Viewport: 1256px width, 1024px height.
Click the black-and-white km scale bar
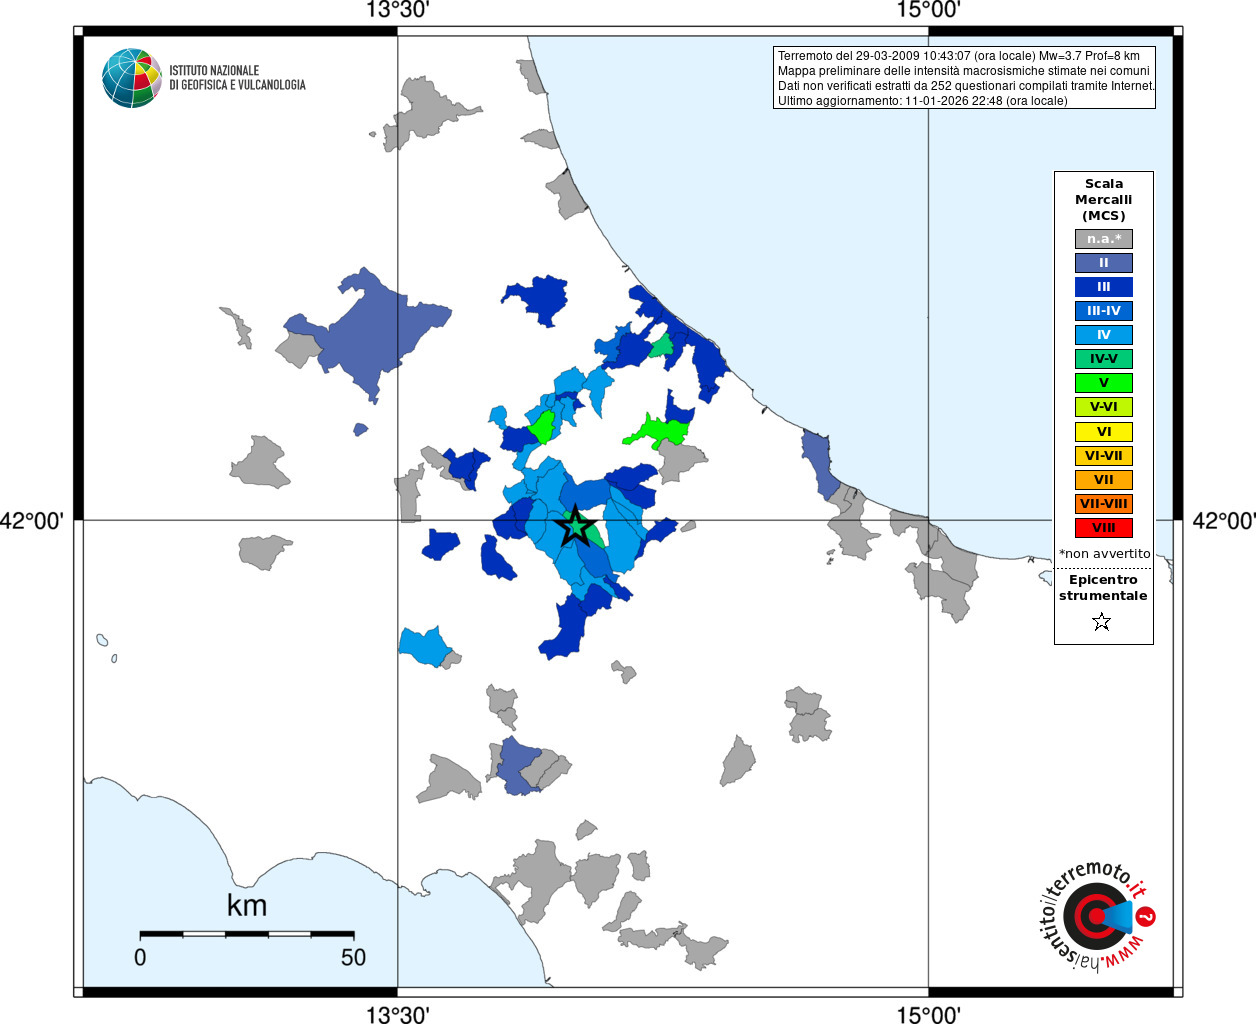coord(247,934)
